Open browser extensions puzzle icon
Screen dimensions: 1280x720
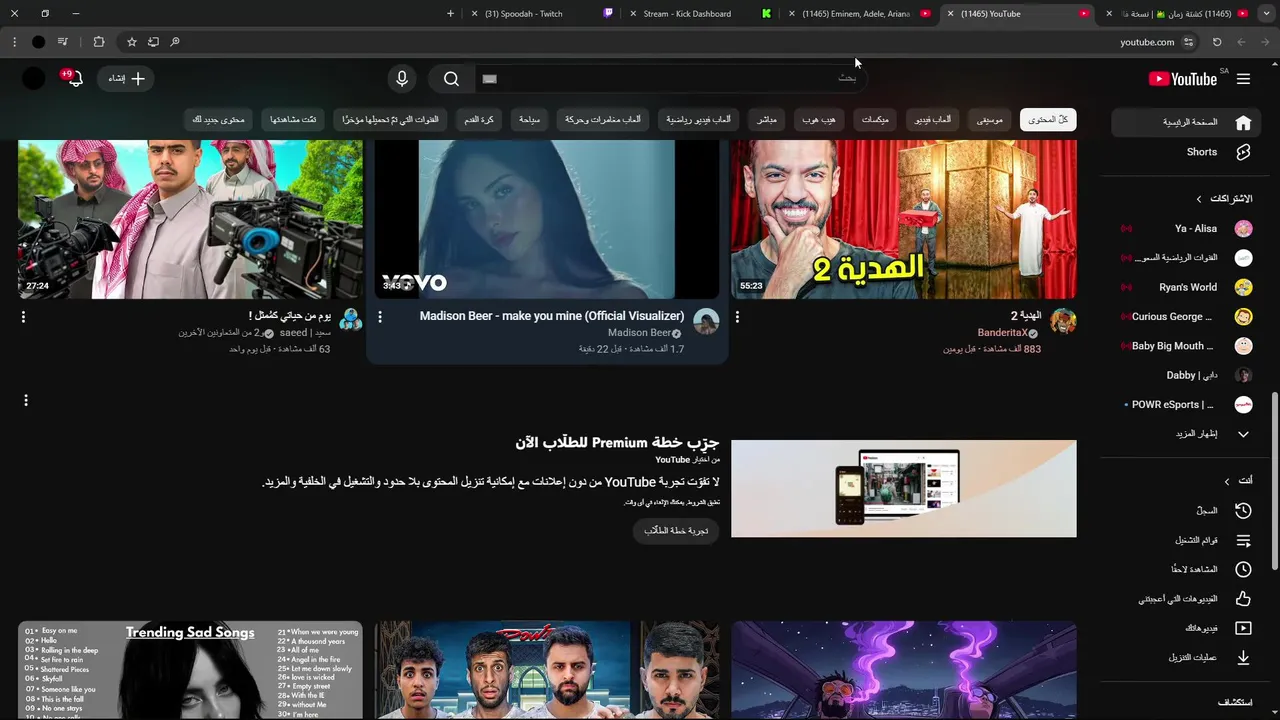(x=98, y=42)
